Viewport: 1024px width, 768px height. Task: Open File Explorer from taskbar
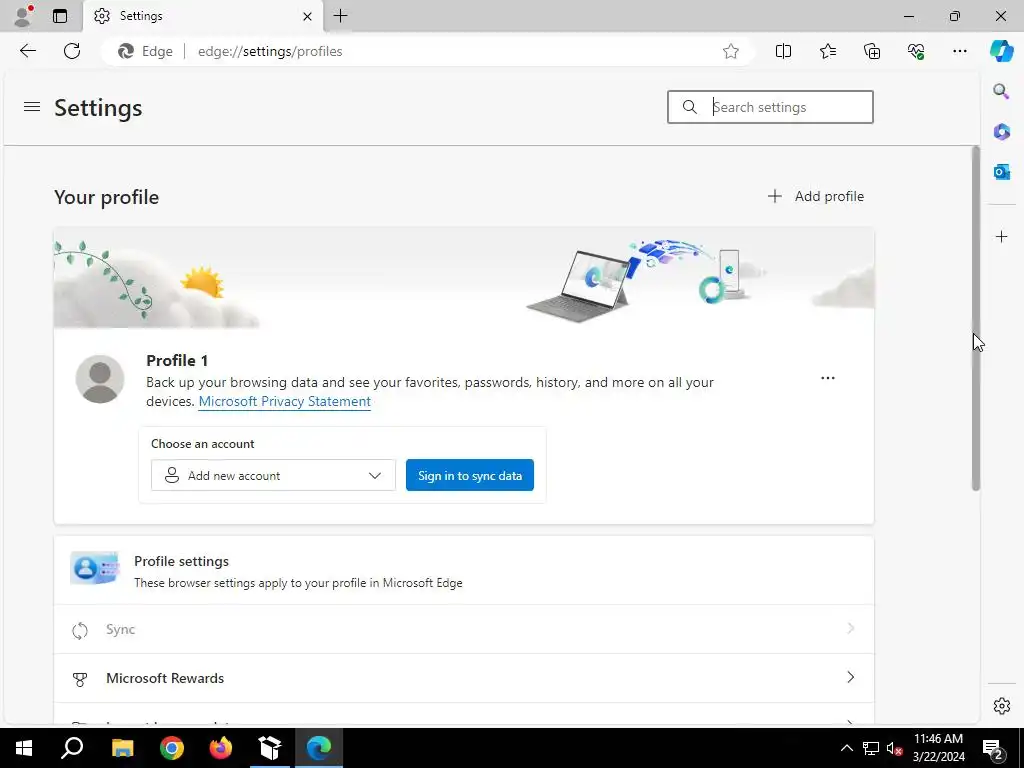122,748
